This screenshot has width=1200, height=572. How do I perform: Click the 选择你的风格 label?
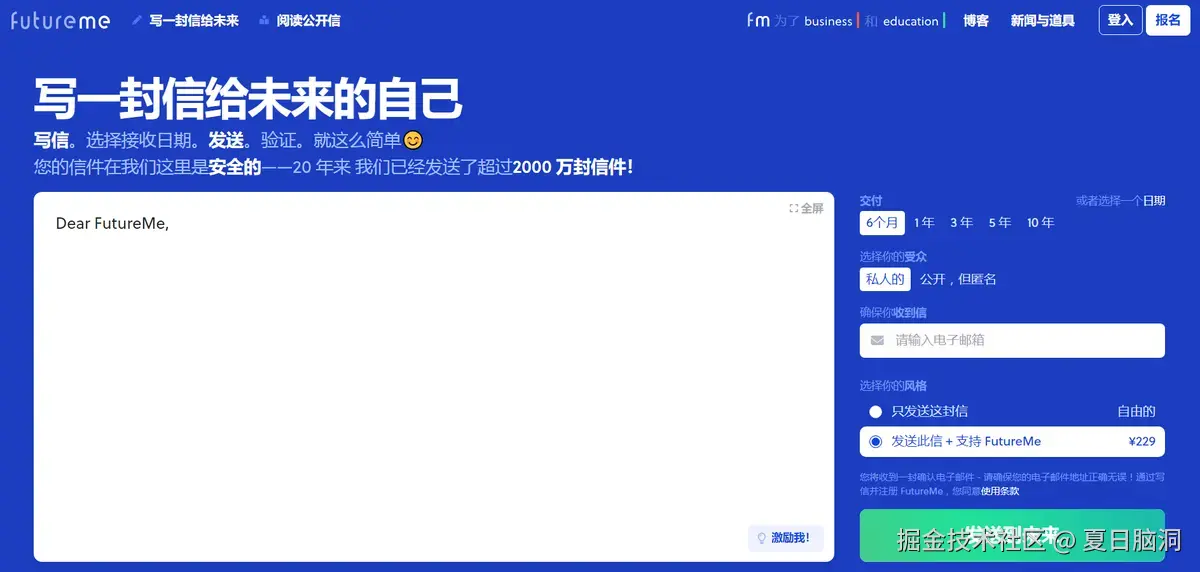click(x=893, y=385)
